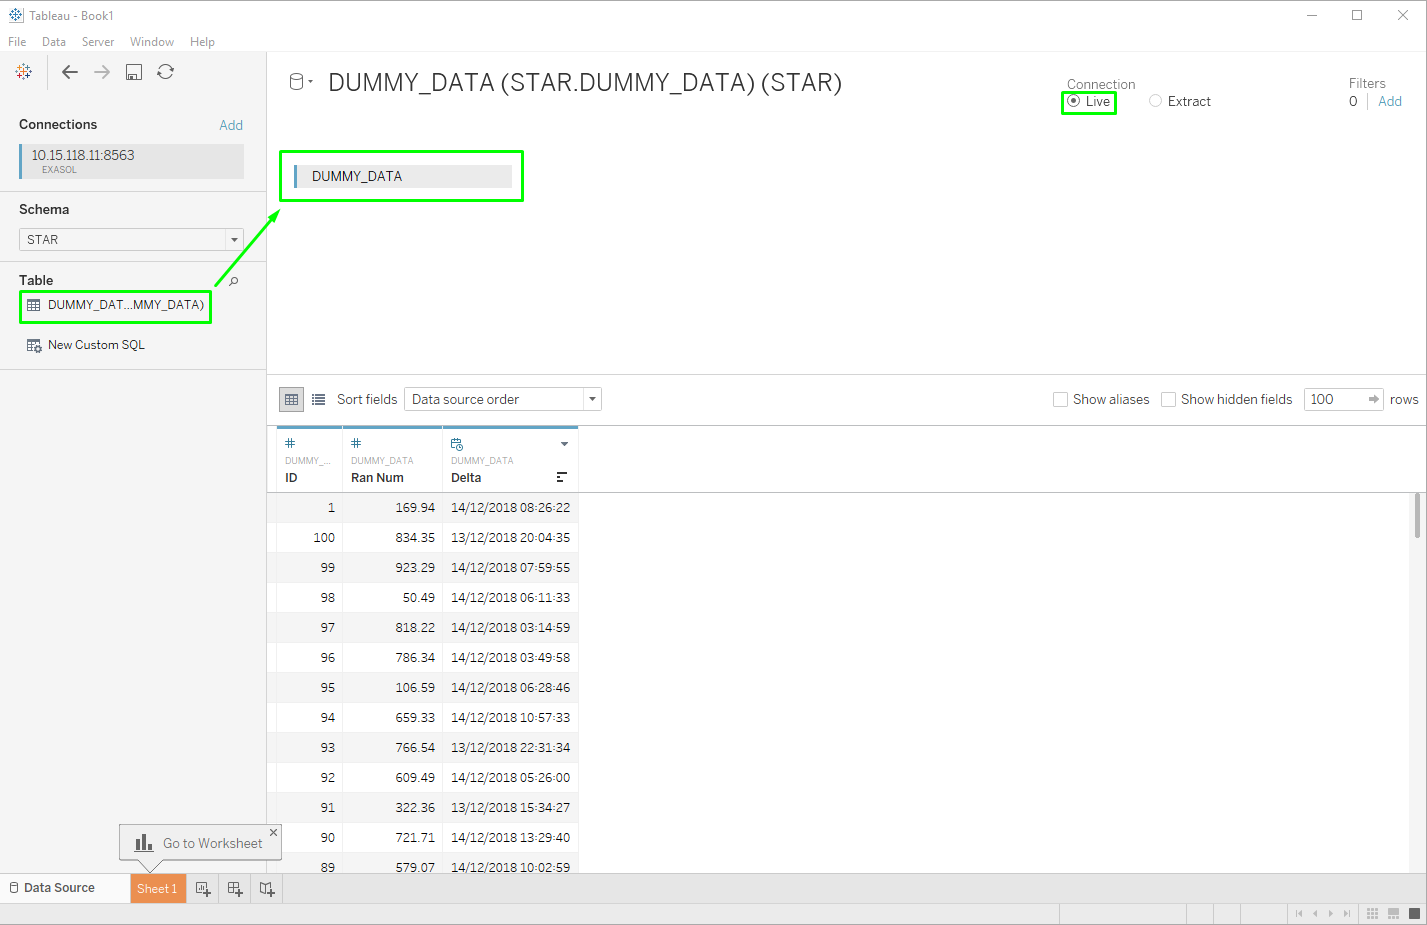The width and height of the screenshot is (1427, 925).
Task: Click the new worksheet icon
Action: pos(203,889)
